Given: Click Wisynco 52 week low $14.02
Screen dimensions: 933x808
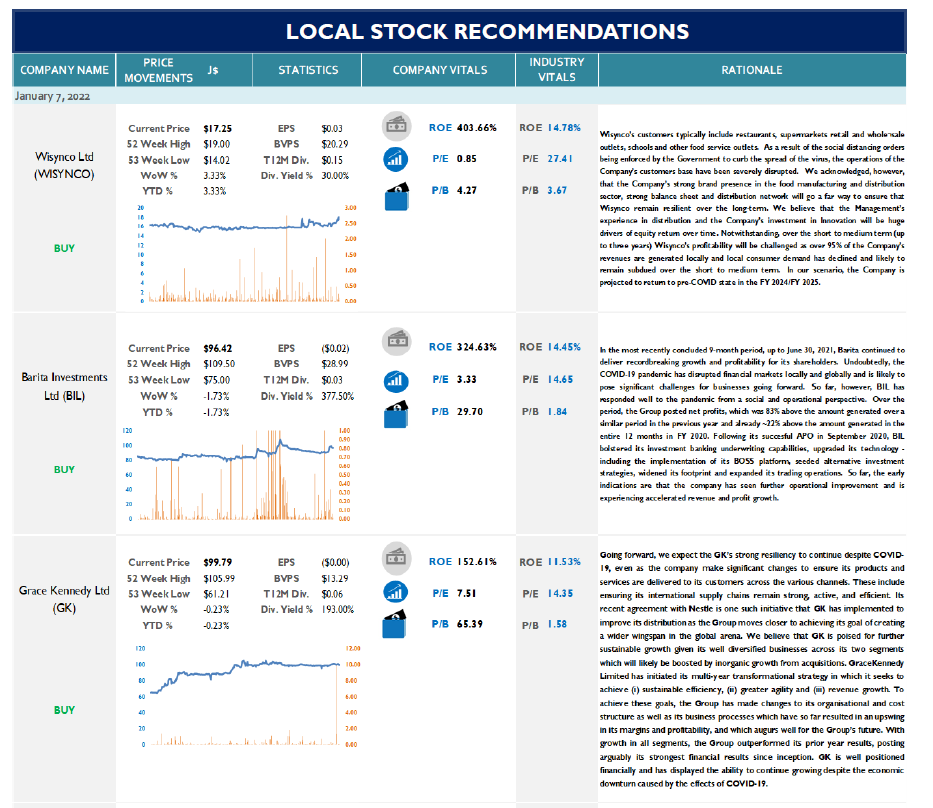Looking at the screenshot, I should click(x=217, y=160).
